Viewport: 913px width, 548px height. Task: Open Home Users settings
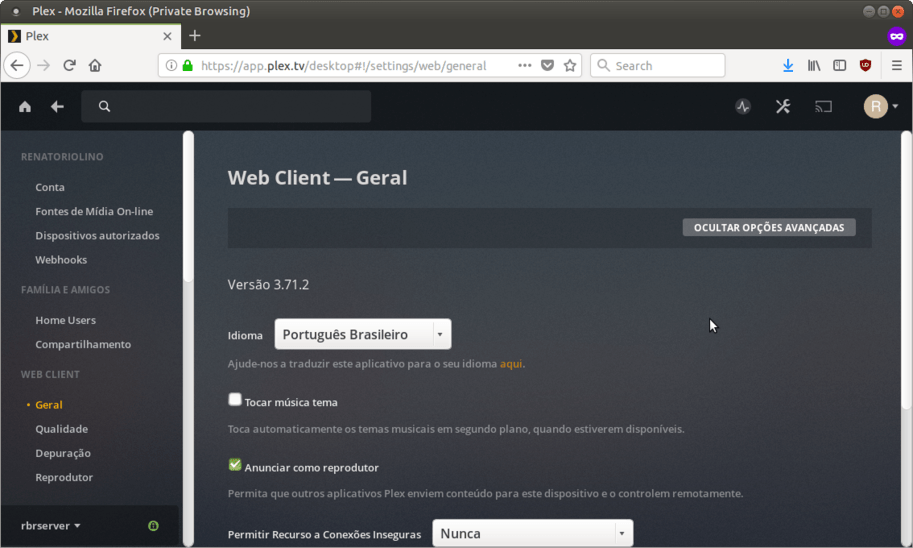click(65, 320)
